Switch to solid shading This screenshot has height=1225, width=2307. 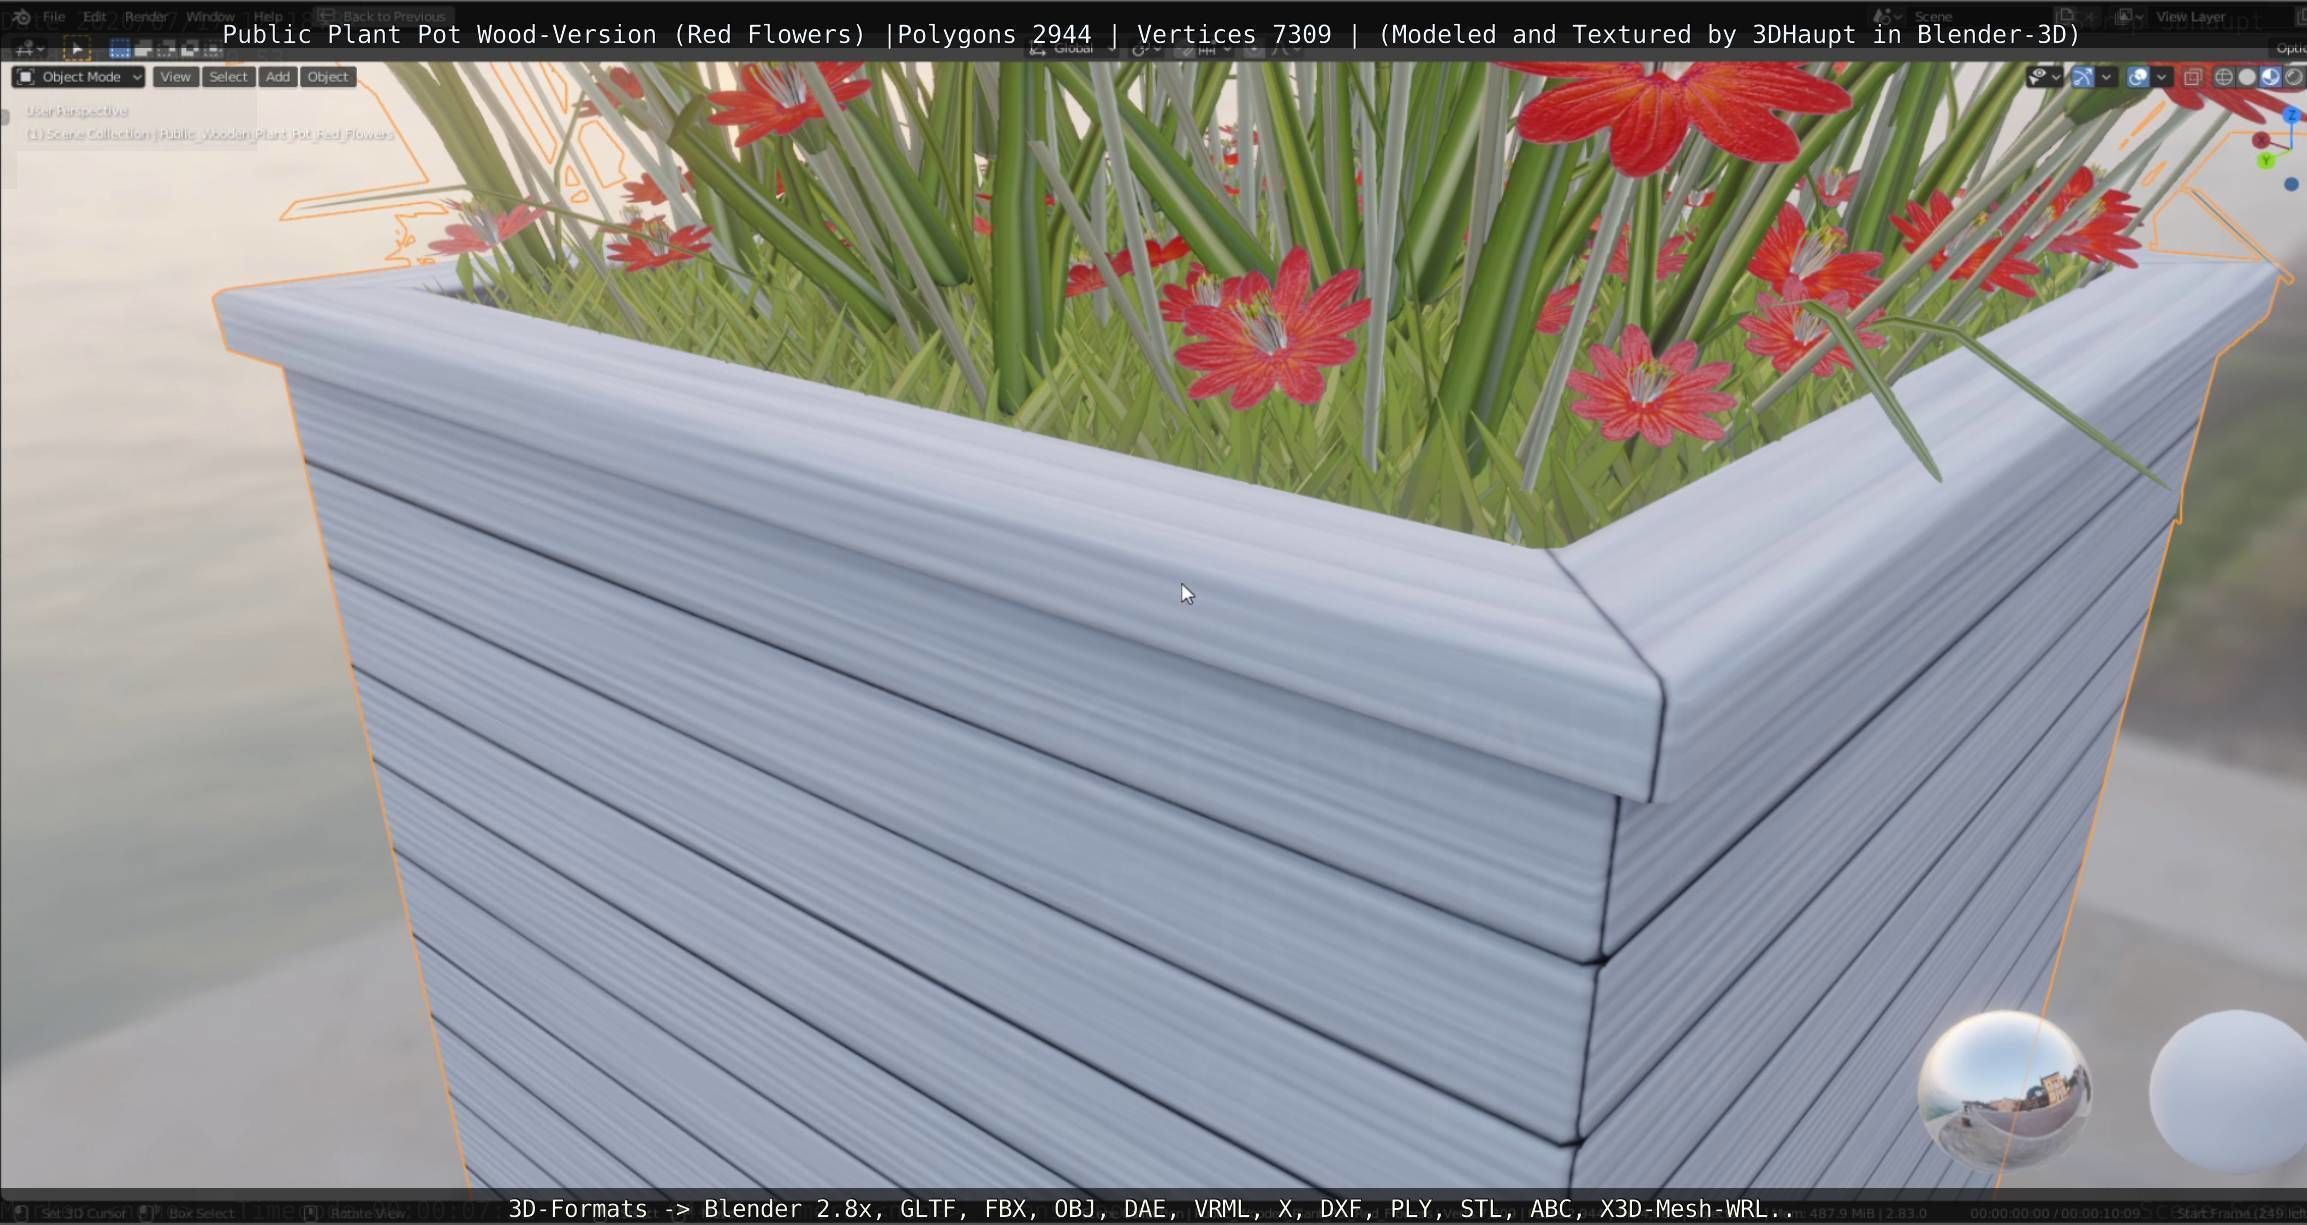[x=2247, y=77]
